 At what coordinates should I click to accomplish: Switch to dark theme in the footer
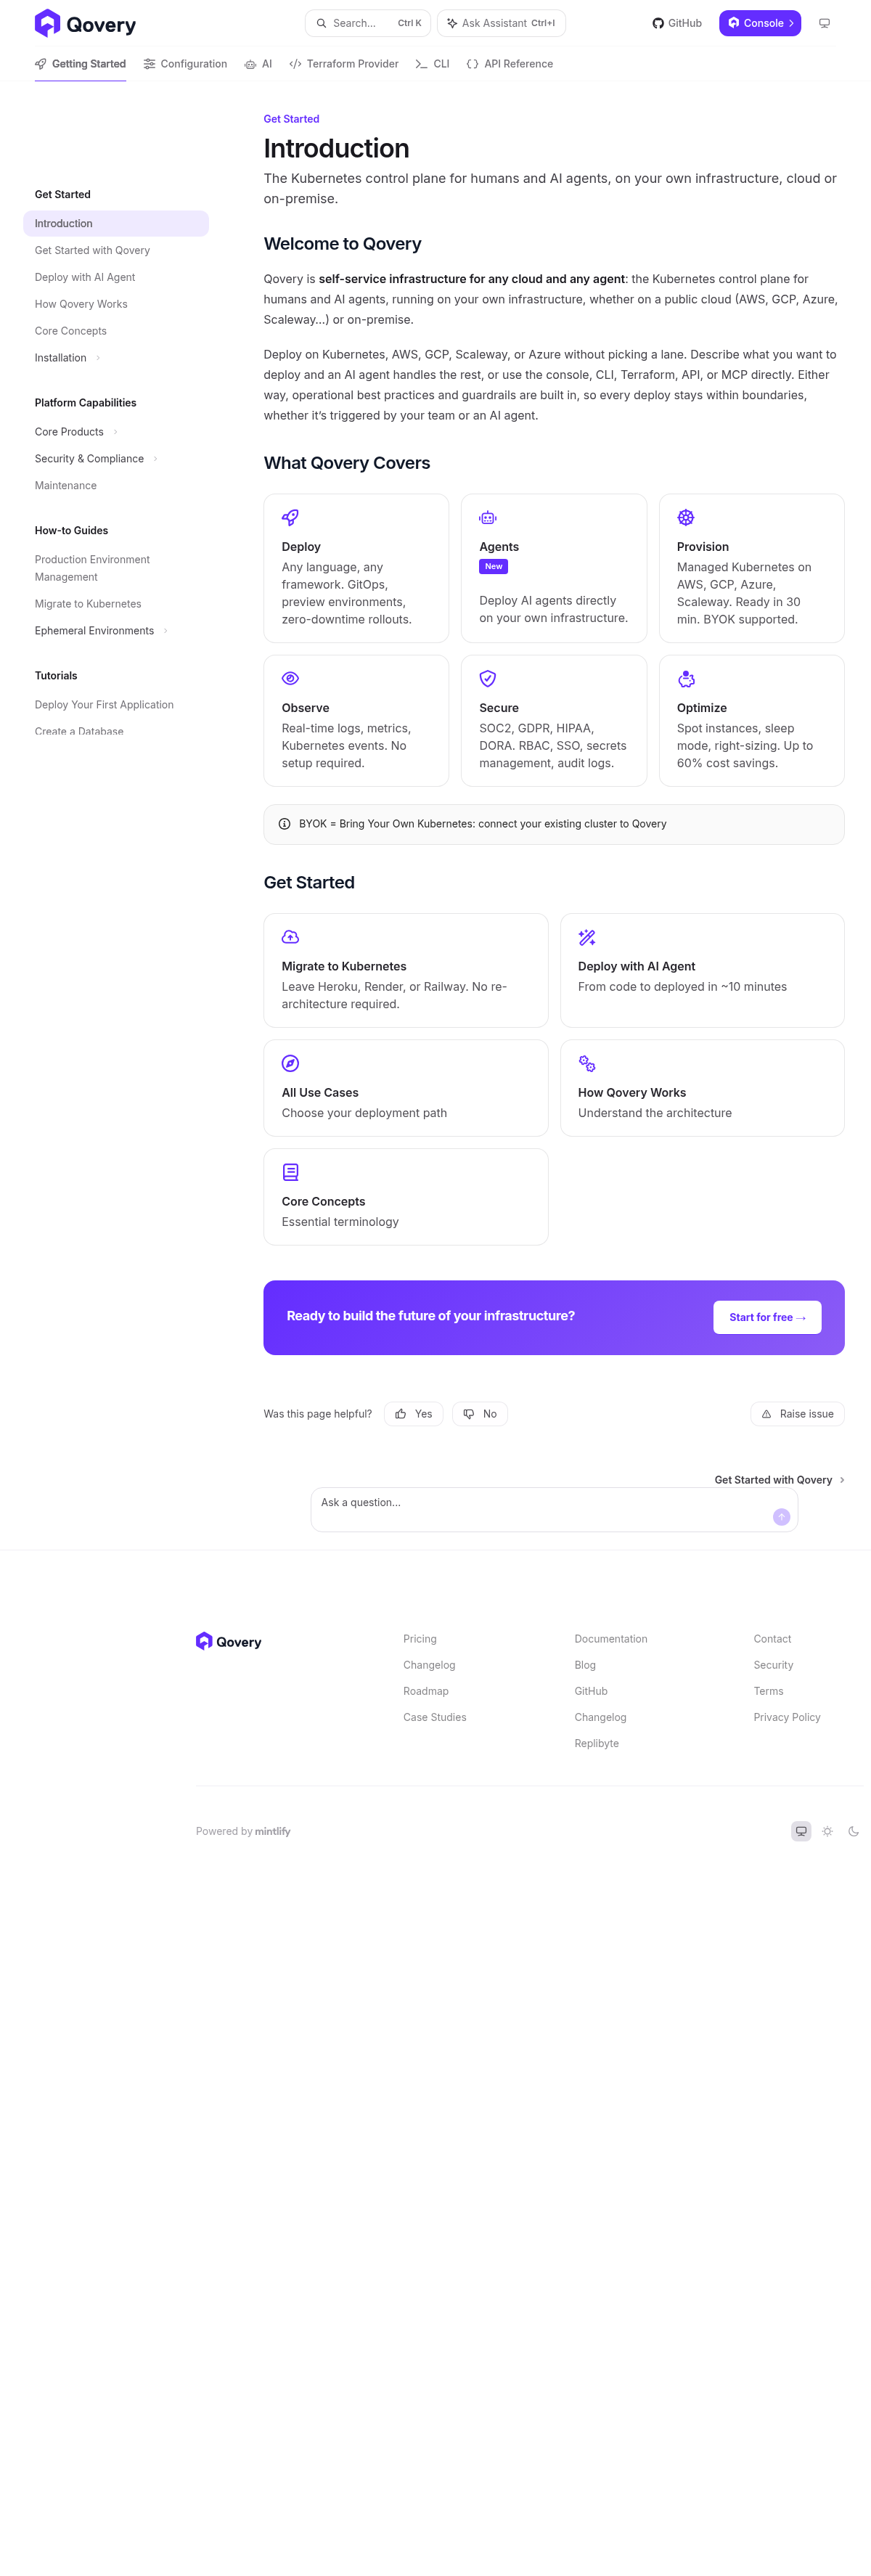[853, 1831]
